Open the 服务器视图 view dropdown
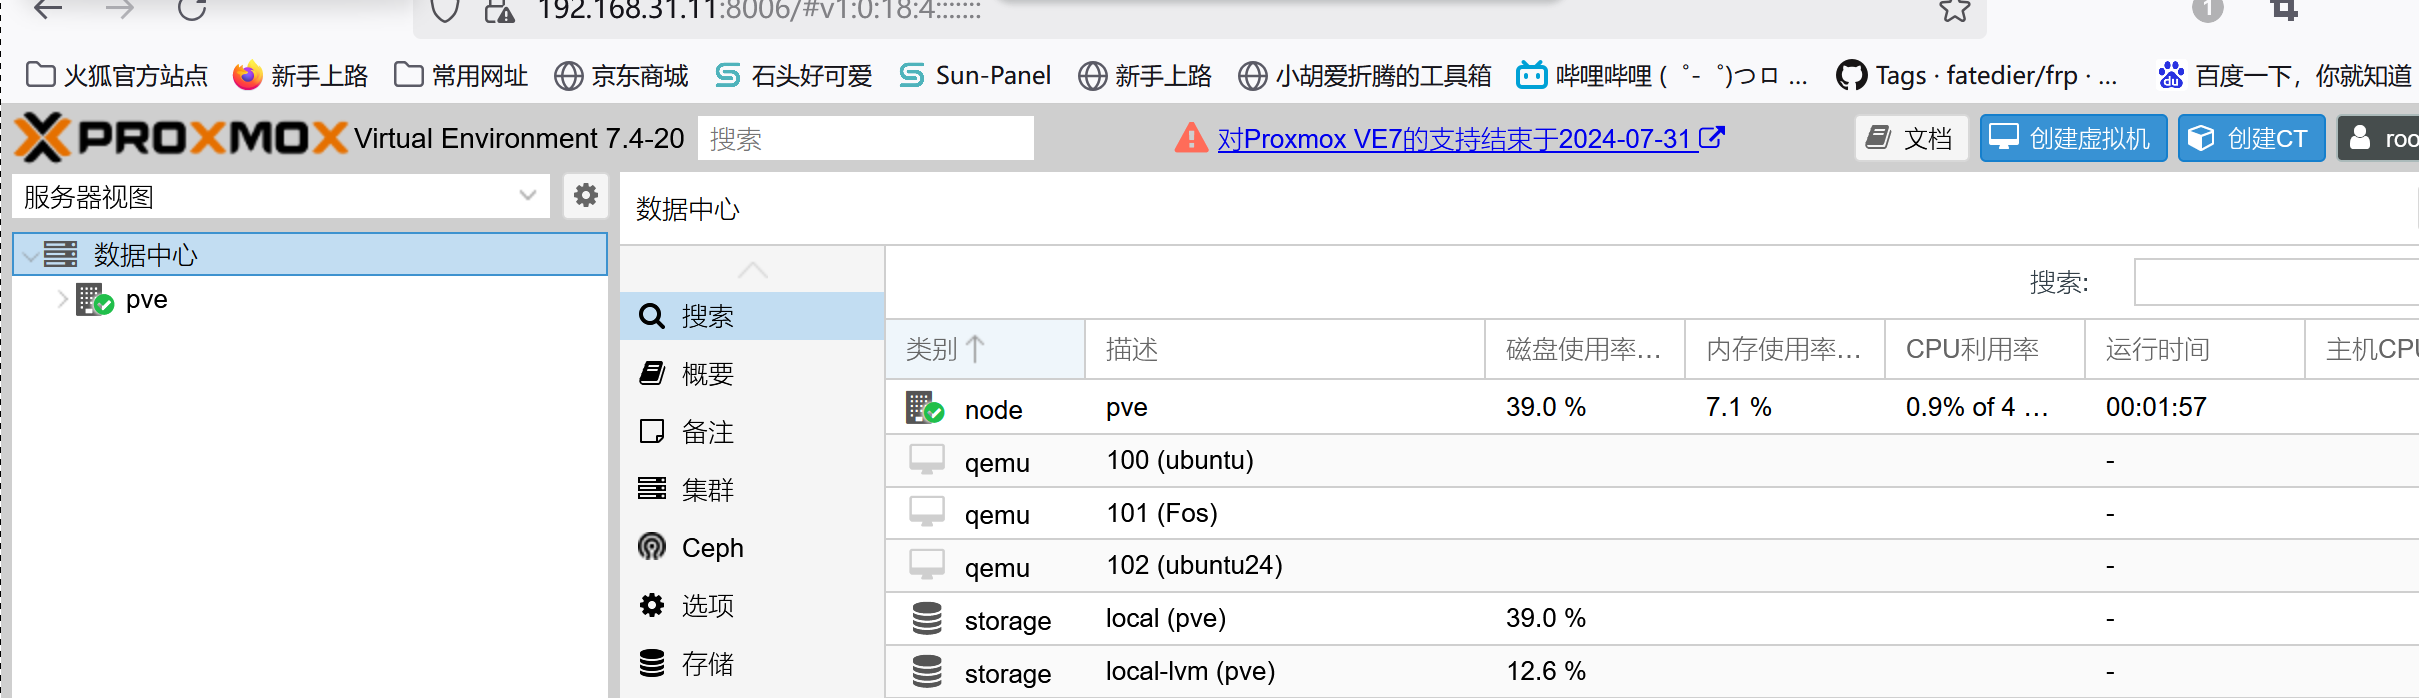This screenshot has height=698, width=2419. [282, 197]
